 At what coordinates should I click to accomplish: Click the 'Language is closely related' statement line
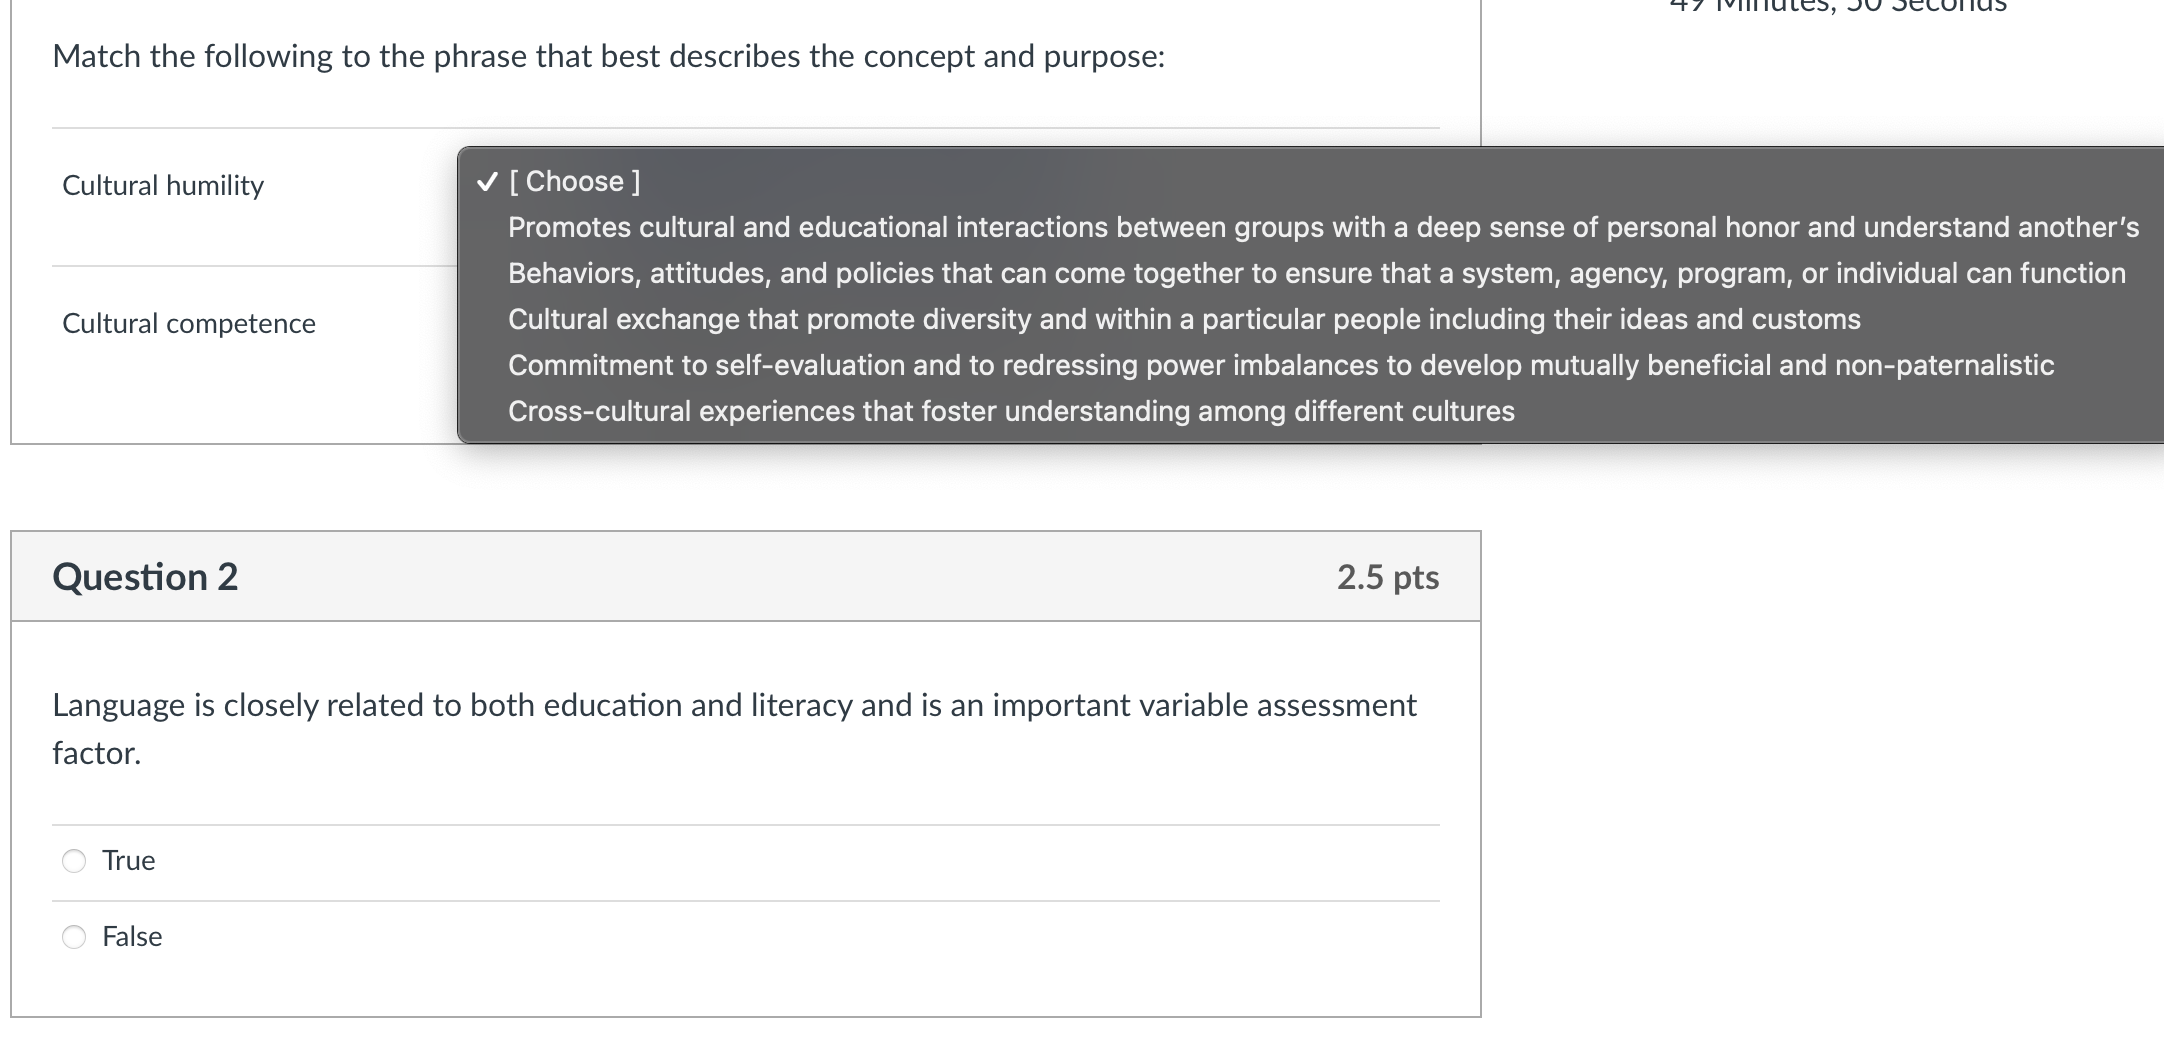[734, 706]
